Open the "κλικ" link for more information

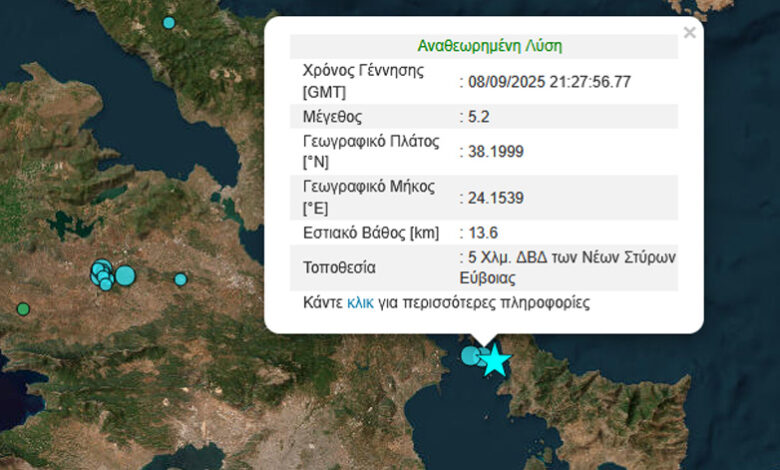click(360, 302)
